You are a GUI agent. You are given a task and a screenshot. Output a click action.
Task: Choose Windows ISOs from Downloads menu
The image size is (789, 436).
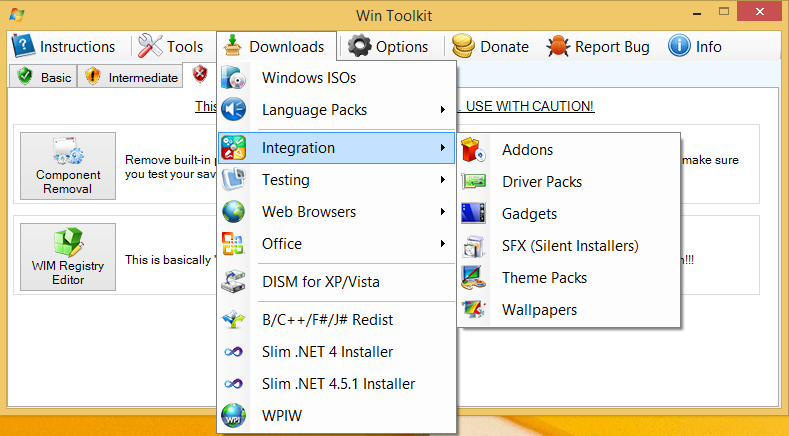click(x=337, y=78)
